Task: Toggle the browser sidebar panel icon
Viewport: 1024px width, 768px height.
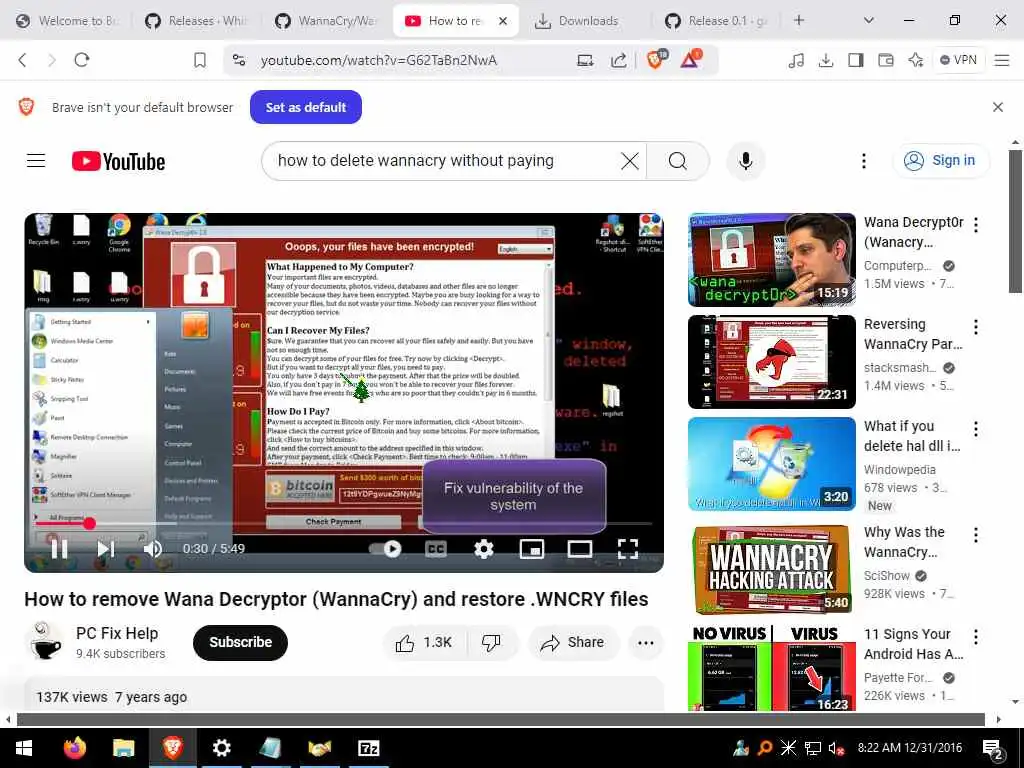Action: (x=856, y=60)
